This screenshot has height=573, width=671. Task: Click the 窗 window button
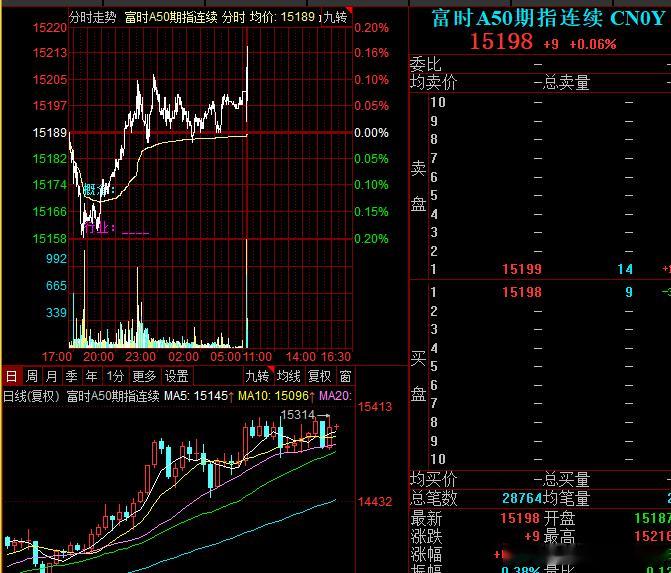(345, 376)
